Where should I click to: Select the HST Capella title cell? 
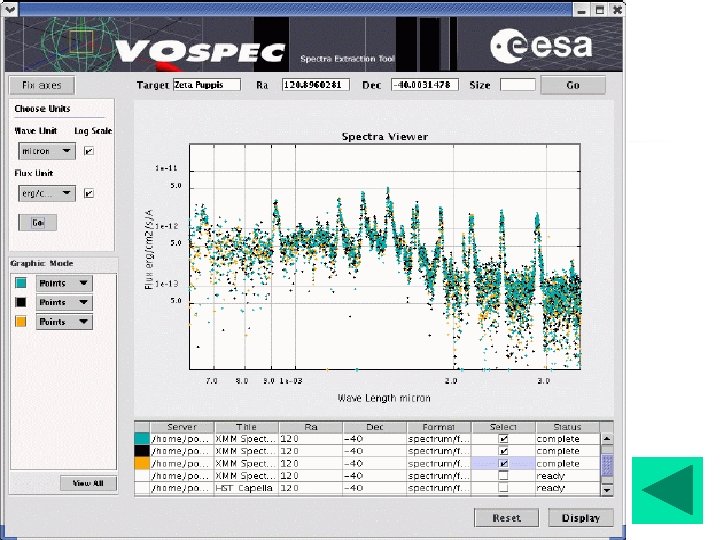[x=246, y=488]
